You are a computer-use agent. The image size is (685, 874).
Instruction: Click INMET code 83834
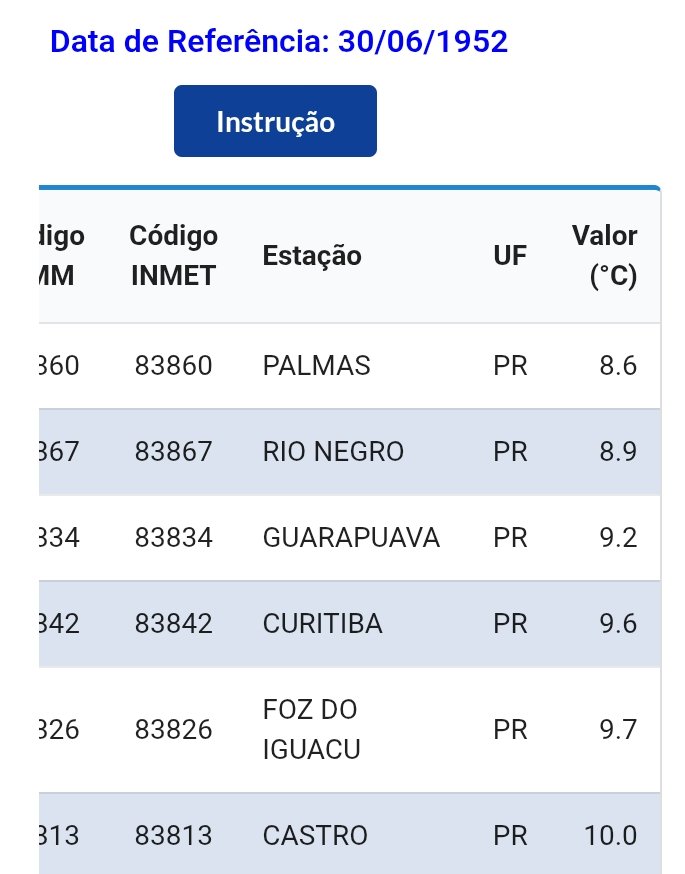coord(174,538)
